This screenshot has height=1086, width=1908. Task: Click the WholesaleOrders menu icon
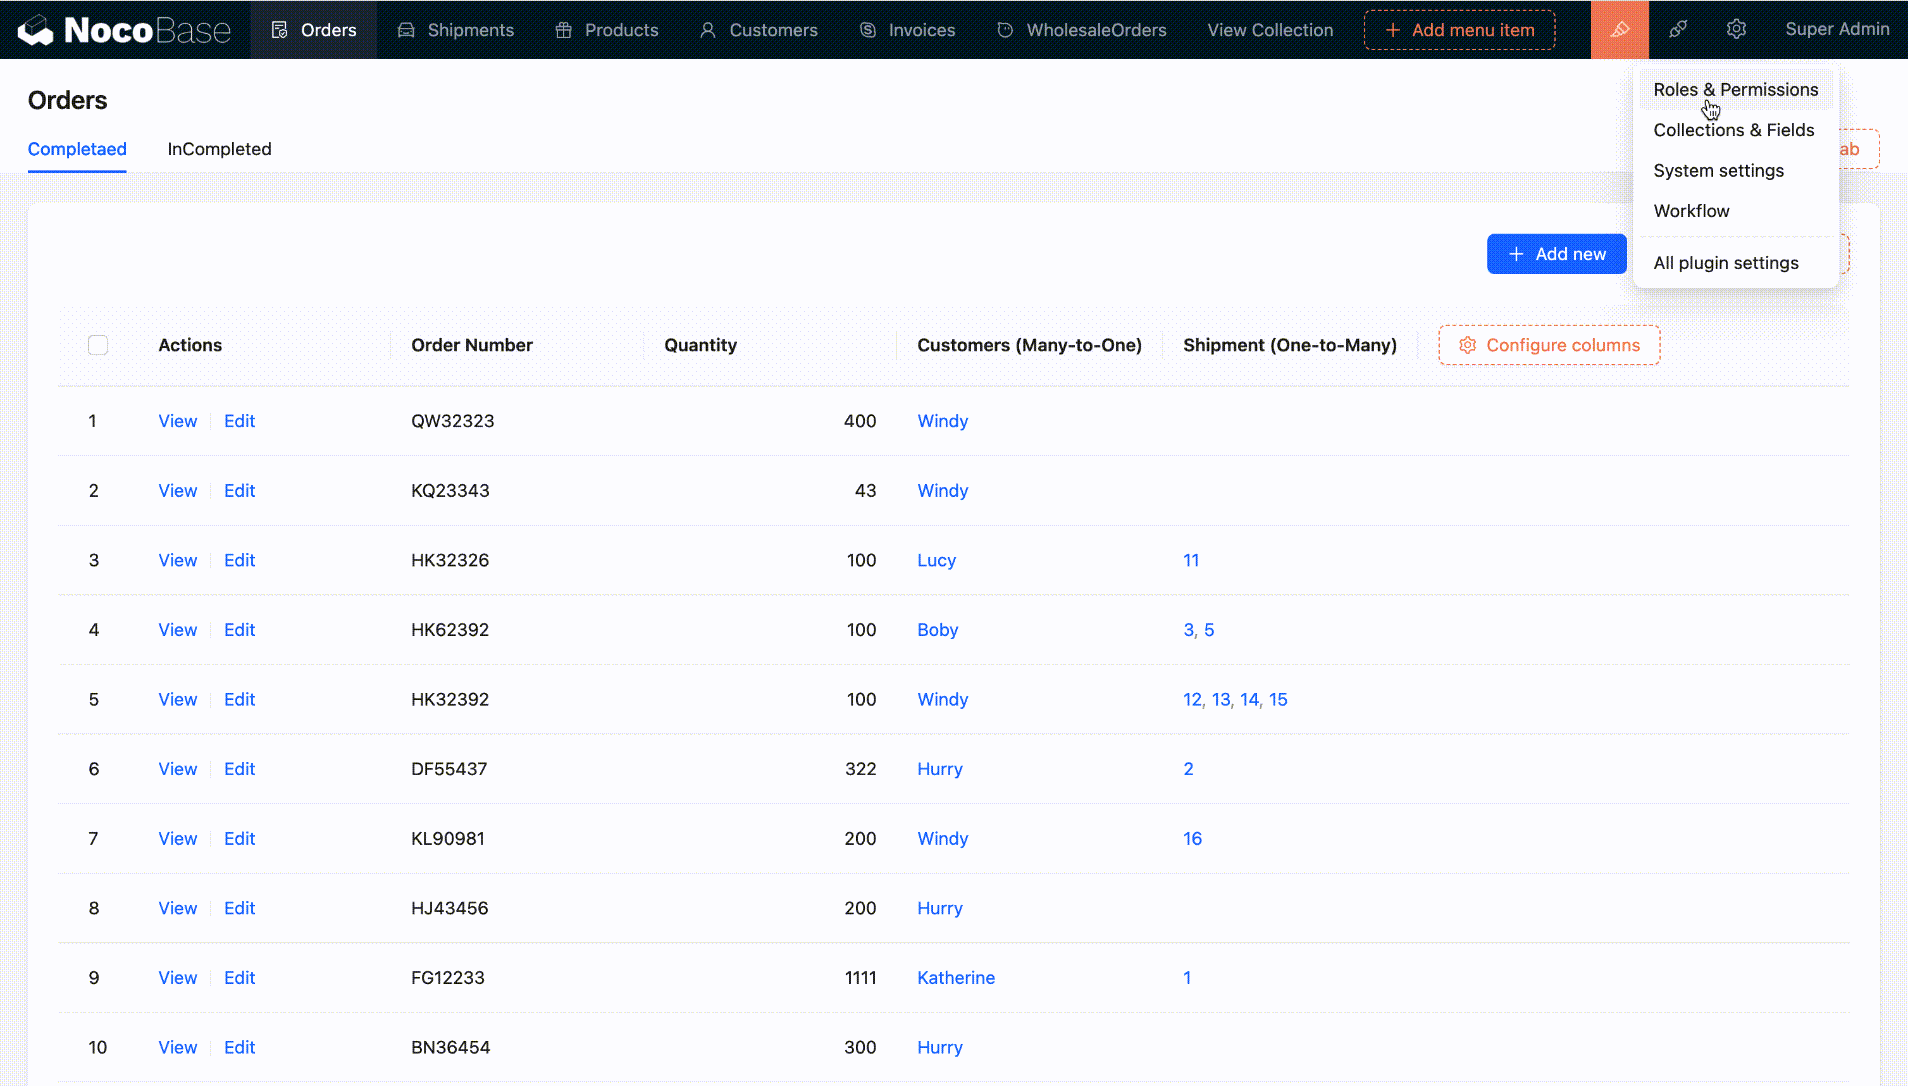click(x=1005, y=30)
